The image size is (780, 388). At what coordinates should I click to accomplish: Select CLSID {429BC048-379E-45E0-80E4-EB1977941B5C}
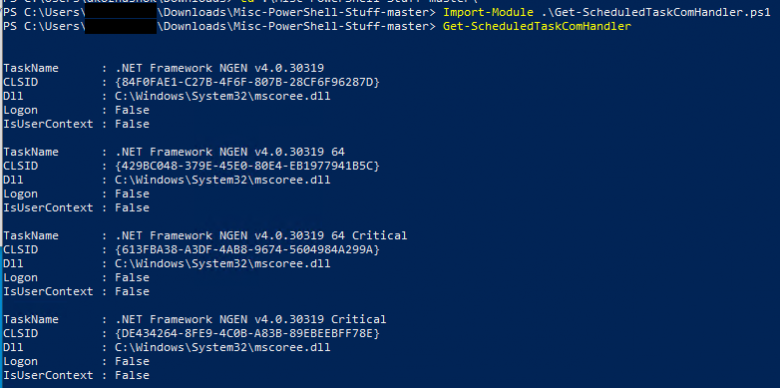click(247, 166)
